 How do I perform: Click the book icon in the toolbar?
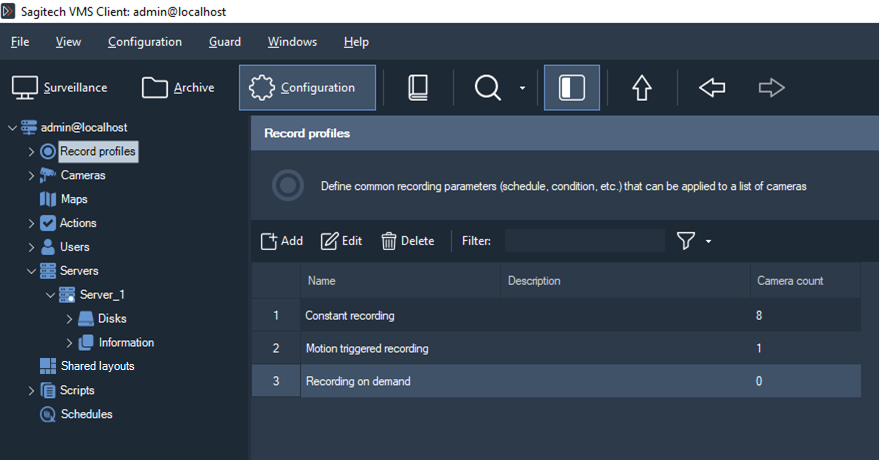418,88
